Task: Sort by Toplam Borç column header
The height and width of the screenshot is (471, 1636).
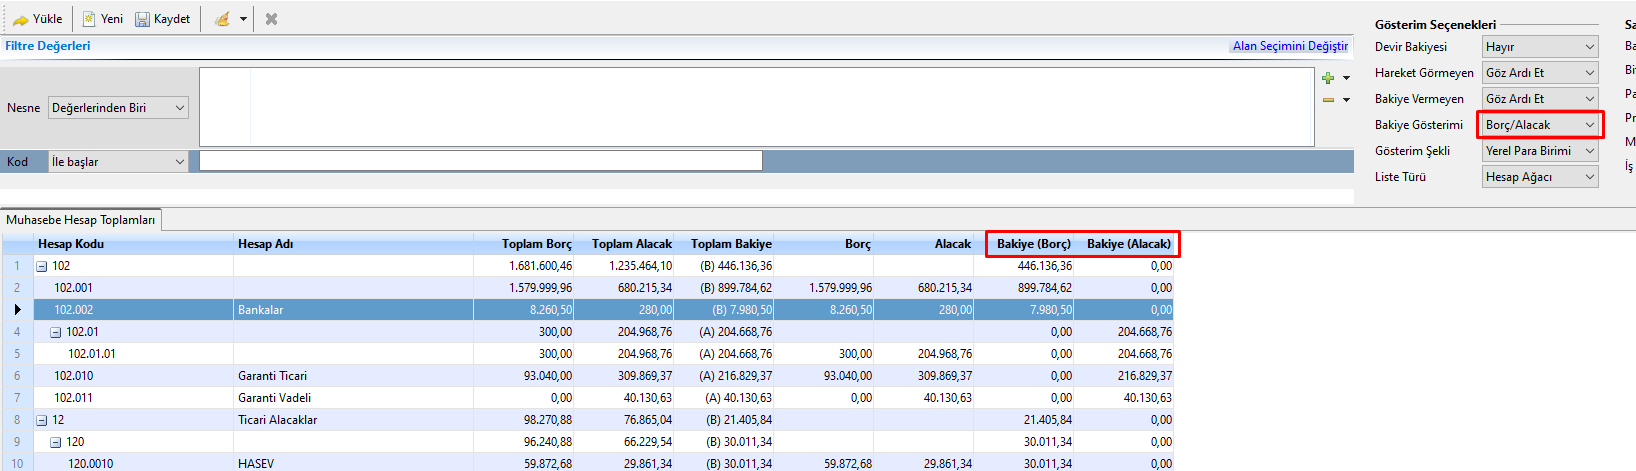Action: click(x=536, y=244)
